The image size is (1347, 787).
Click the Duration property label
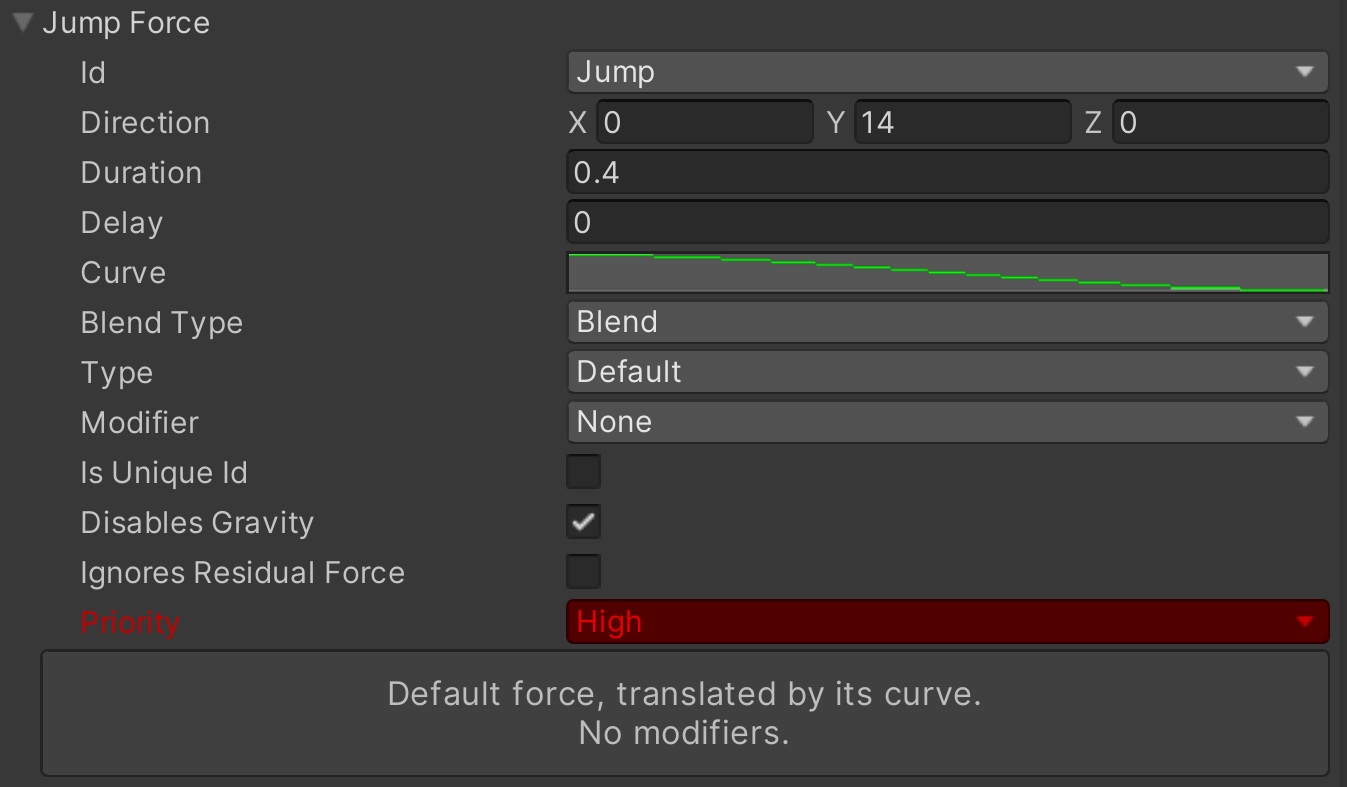[141, 173]
